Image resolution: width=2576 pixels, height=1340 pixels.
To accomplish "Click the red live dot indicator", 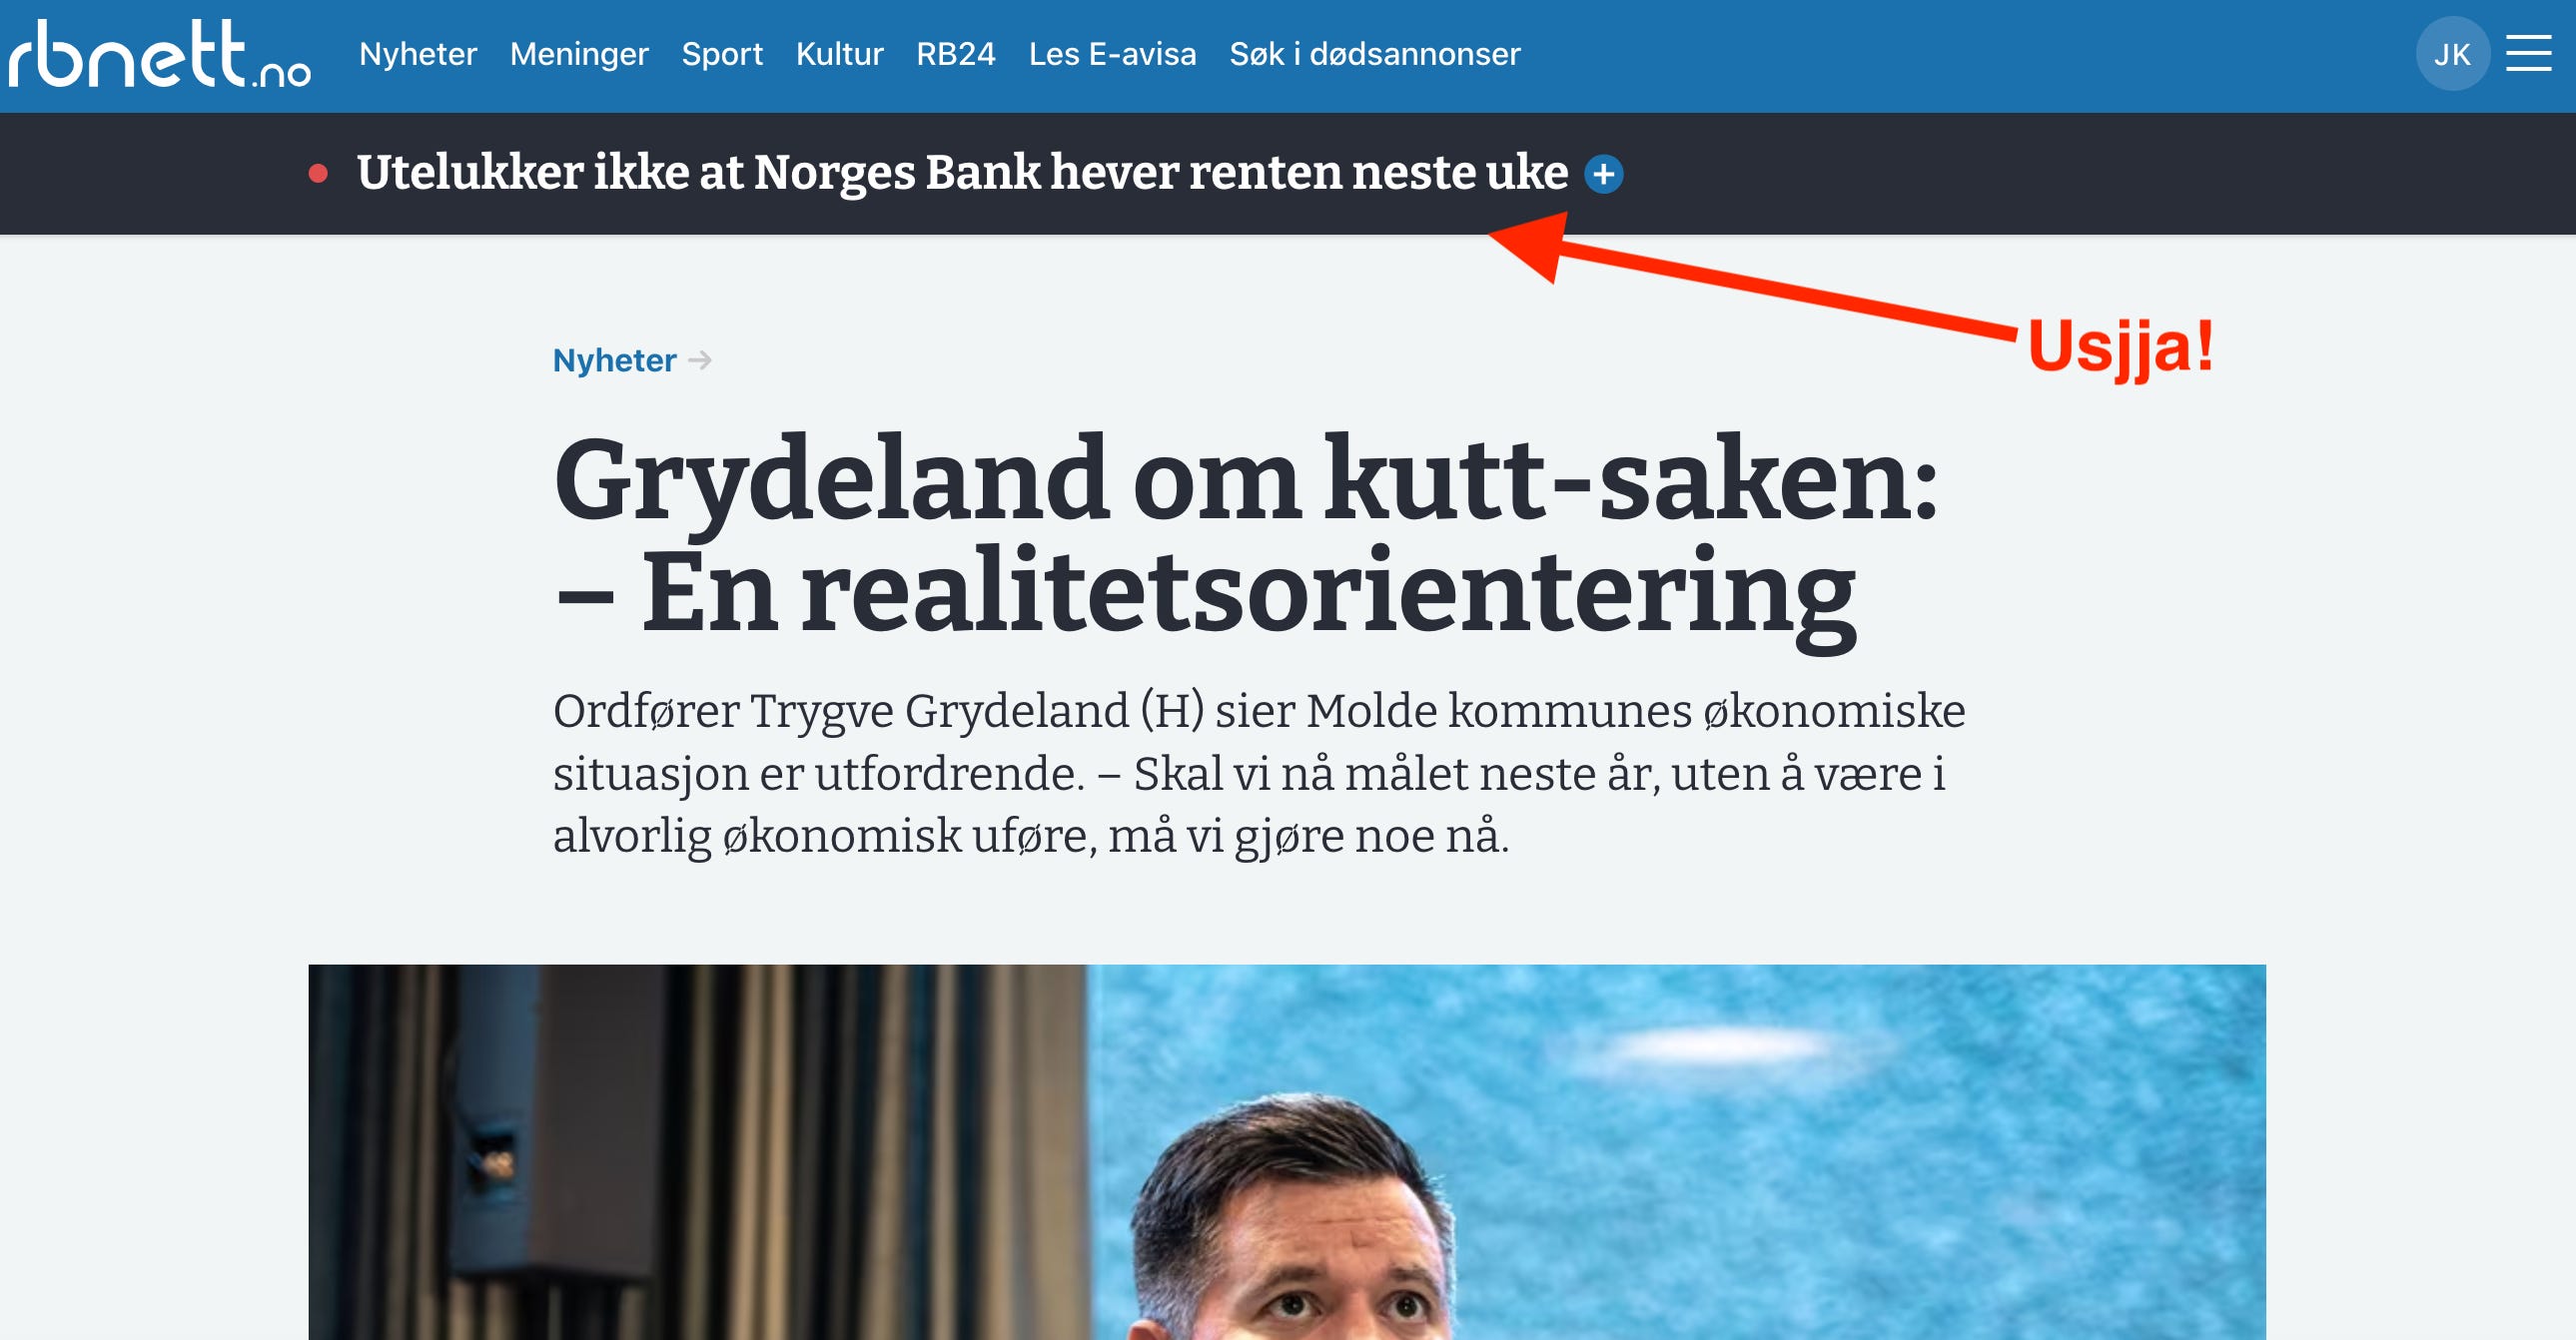I will click(x=318, y=174).
